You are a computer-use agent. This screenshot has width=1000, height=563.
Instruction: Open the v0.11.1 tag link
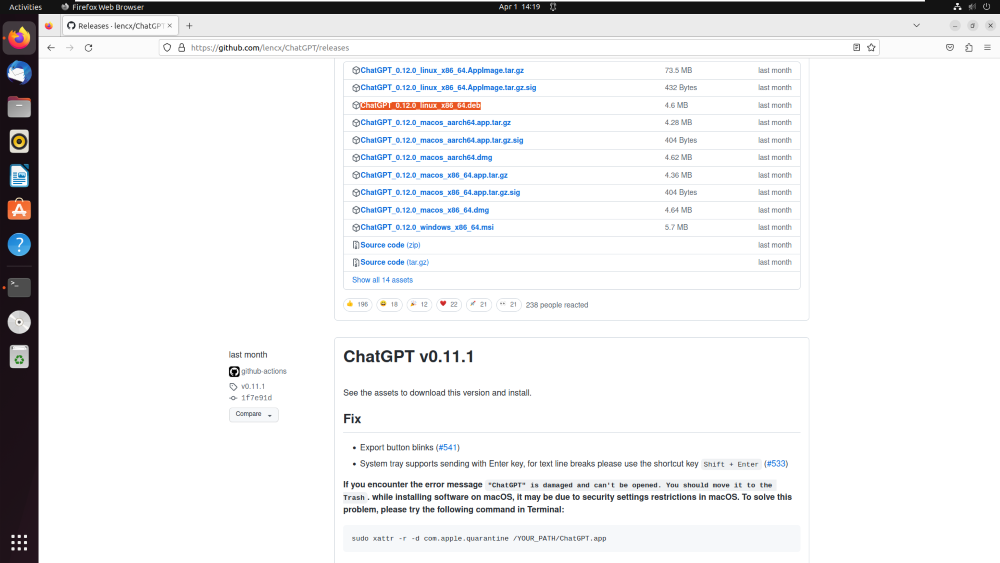tap(253, 386)
